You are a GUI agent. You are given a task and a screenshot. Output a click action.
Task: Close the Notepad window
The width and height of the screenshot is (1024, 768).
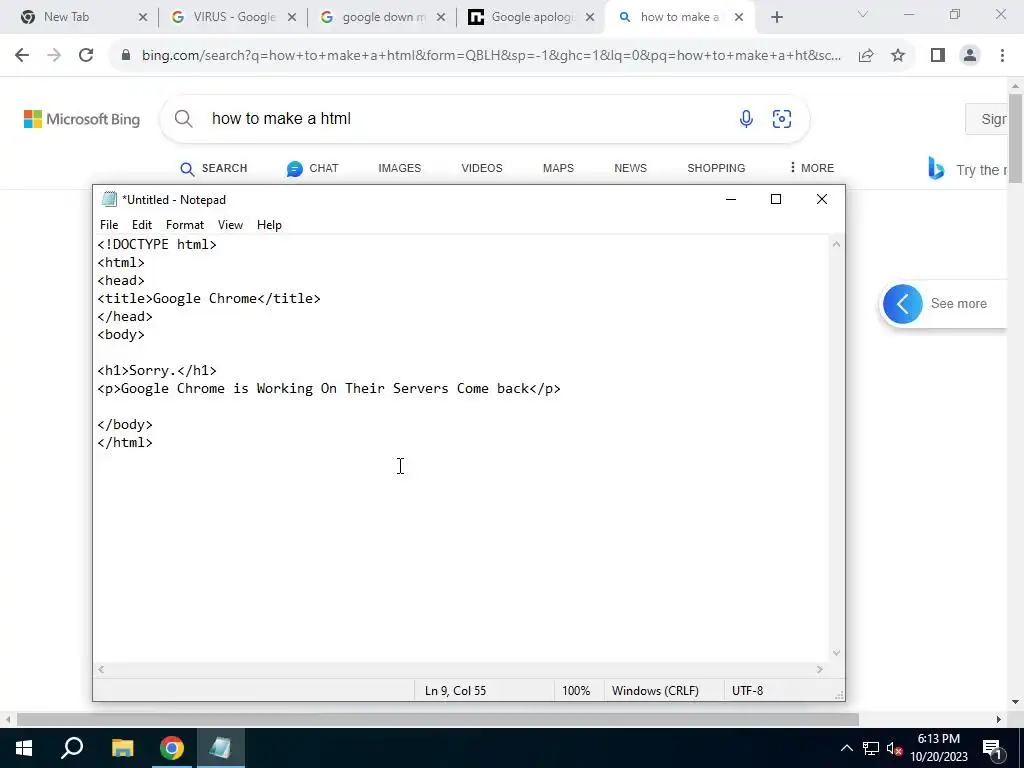[822, 199]
